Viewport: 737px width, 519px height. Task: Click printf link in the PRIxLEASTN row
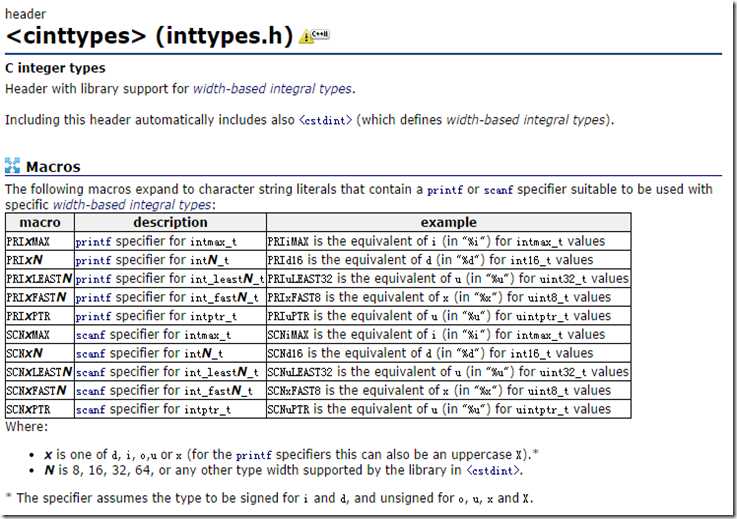pos(93,279)
